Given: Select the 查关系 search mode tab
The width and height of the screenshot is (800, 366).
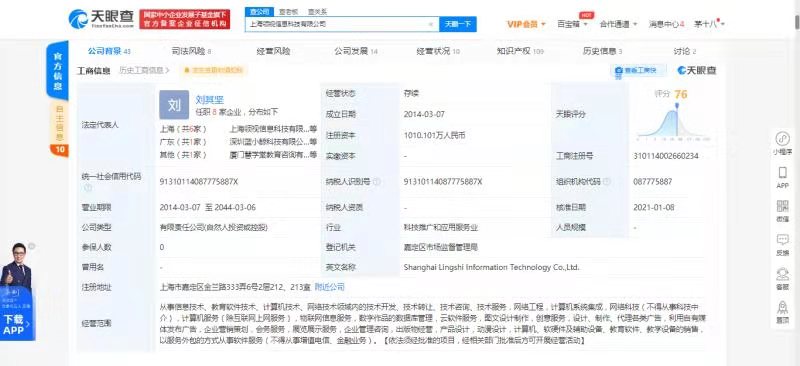Looking at the screenshot, I should pos(317,11).
